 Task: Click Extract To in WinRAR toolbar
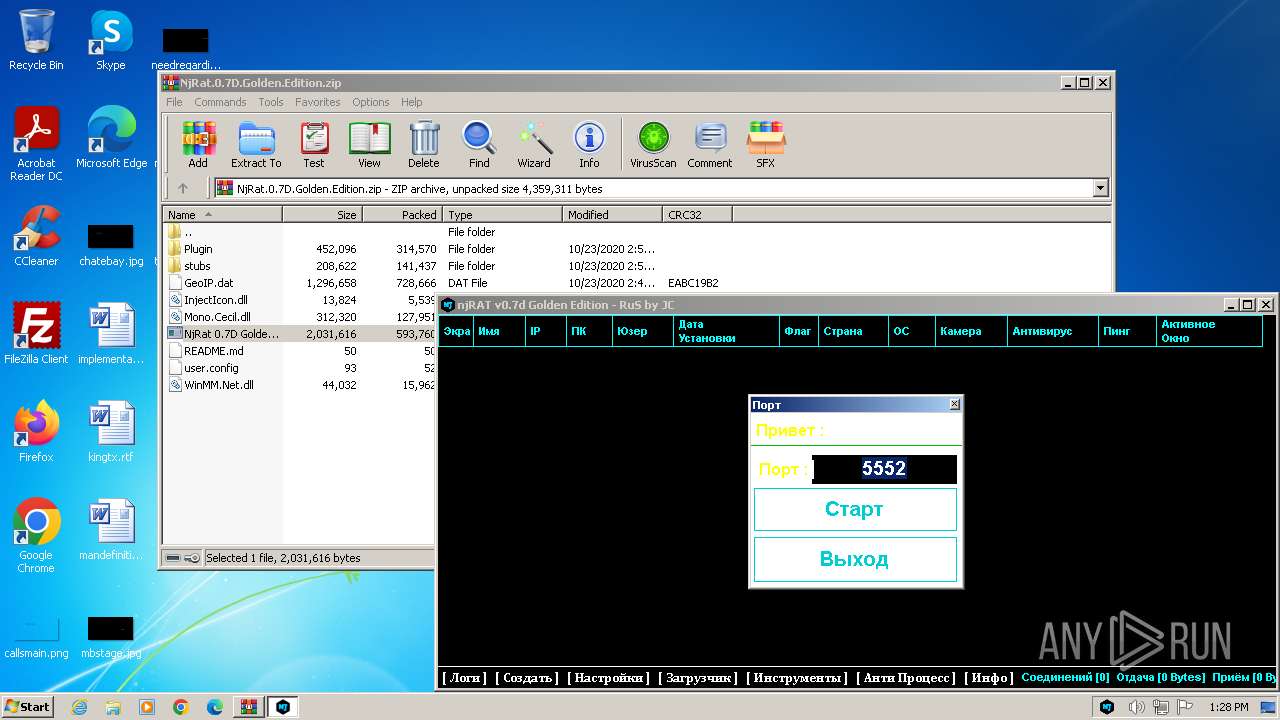pyautogui.click(x=256, y=145)
